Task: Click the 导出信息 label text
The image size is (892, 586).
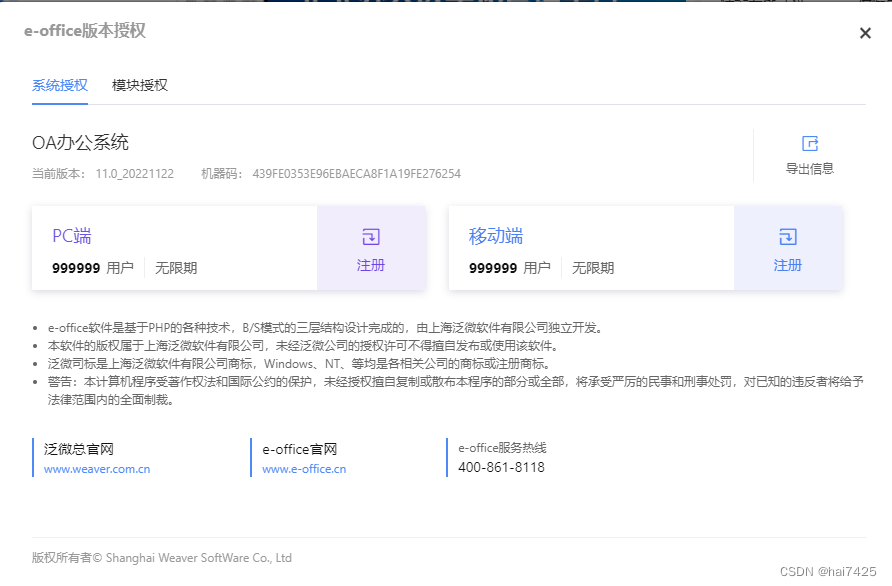Action: pyautogui.click(x=810, y=169)
